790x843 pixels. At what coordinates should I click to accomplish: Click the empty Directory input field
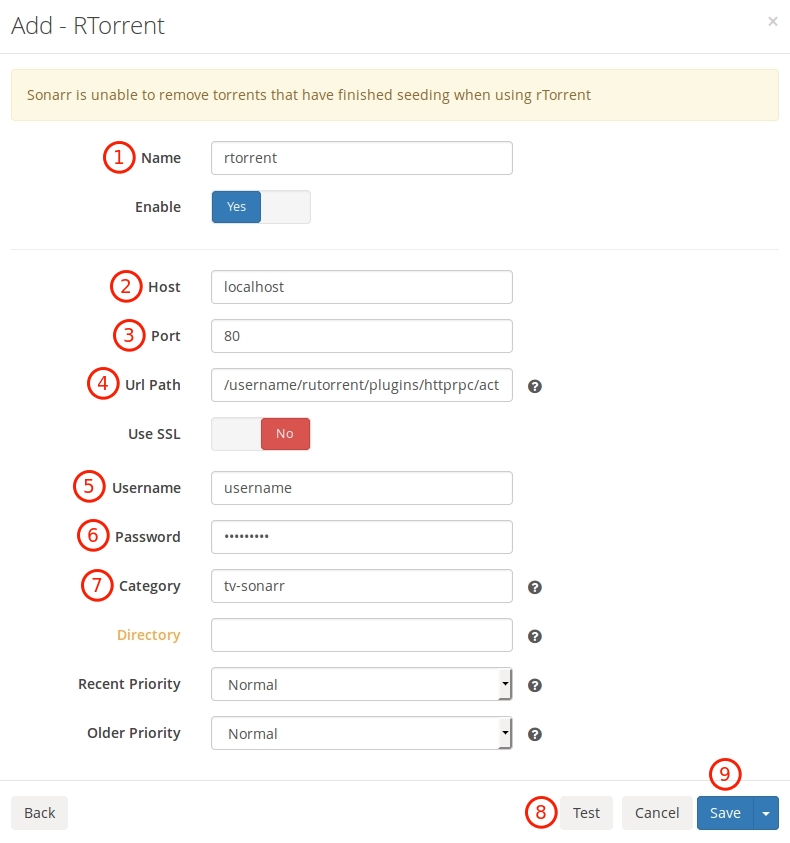(x=361, y=635)
